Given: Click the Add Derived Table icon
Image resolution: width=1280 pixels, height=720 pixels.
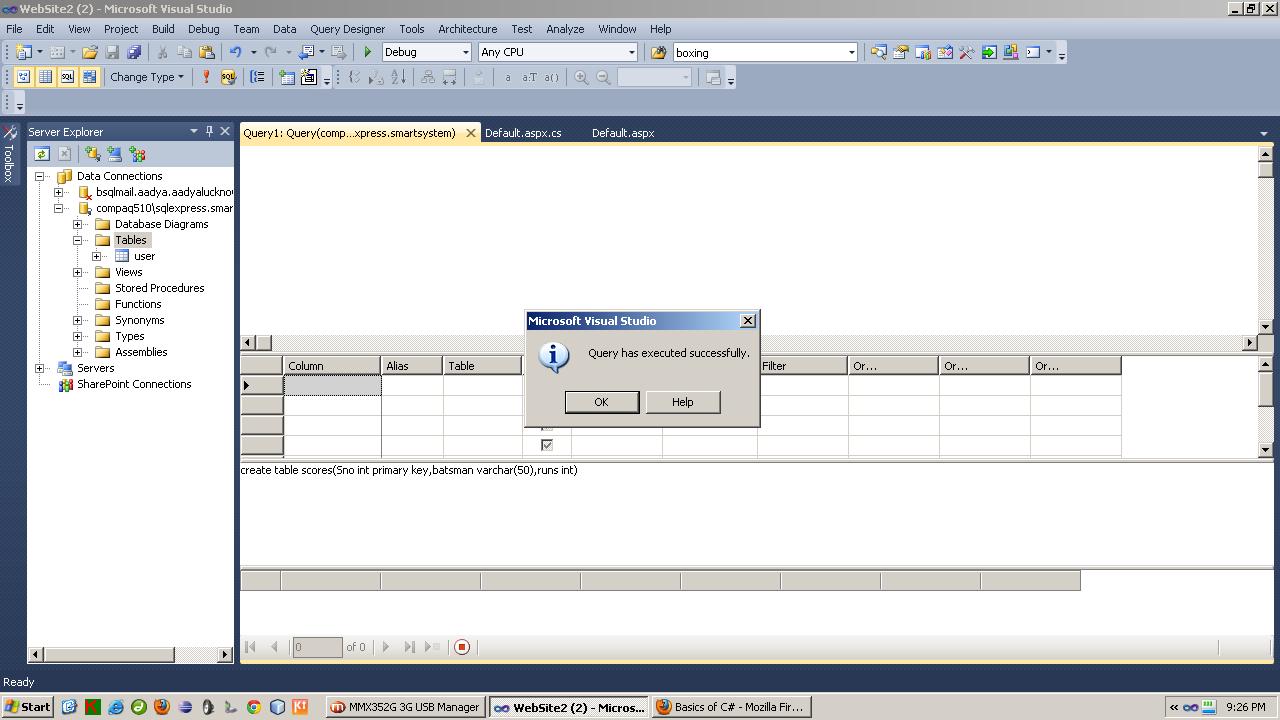Looking at the screenshot, I should pyautogui.click(x=309, y=77).
